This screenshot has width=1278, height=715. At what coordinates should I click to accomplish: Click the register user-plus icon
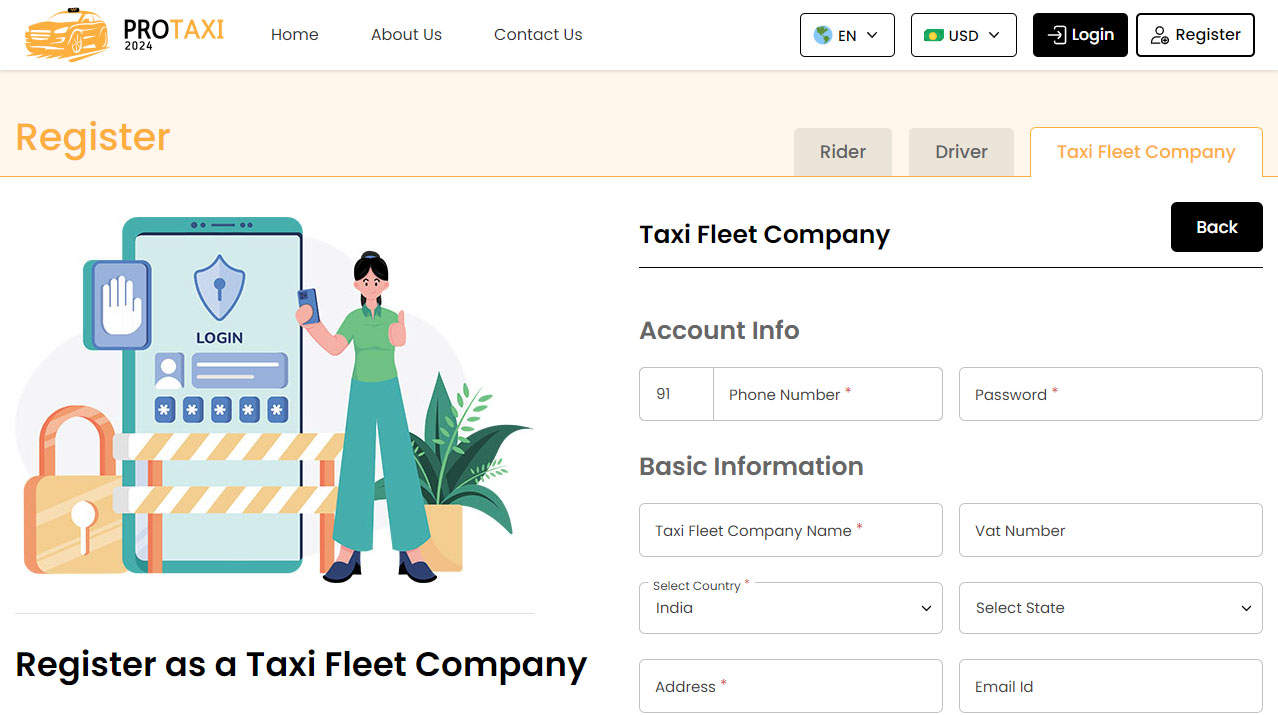(1160, 35)
